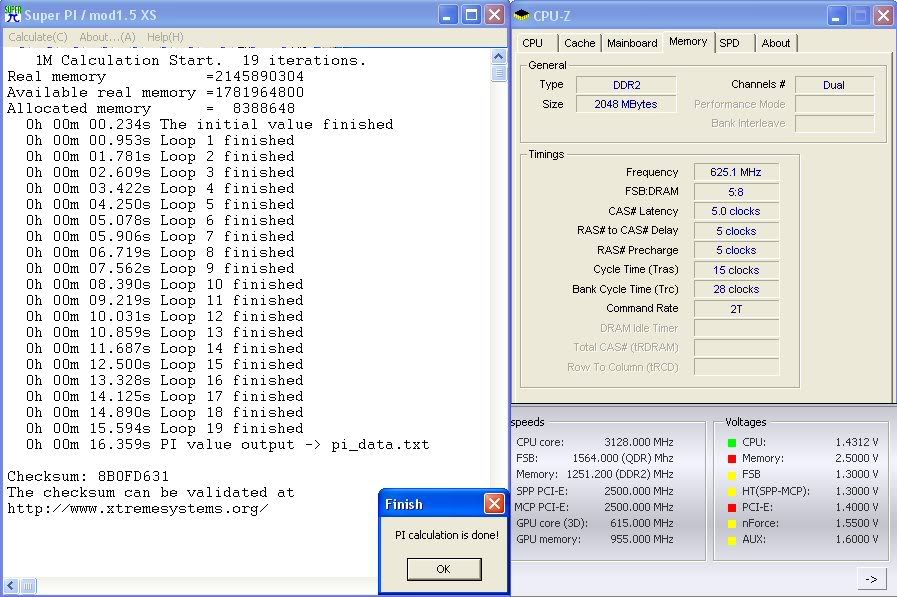Switch to the Cache tab in CPU-Z
This screenshot has height=597, width=897.
(x=580, y=43)
